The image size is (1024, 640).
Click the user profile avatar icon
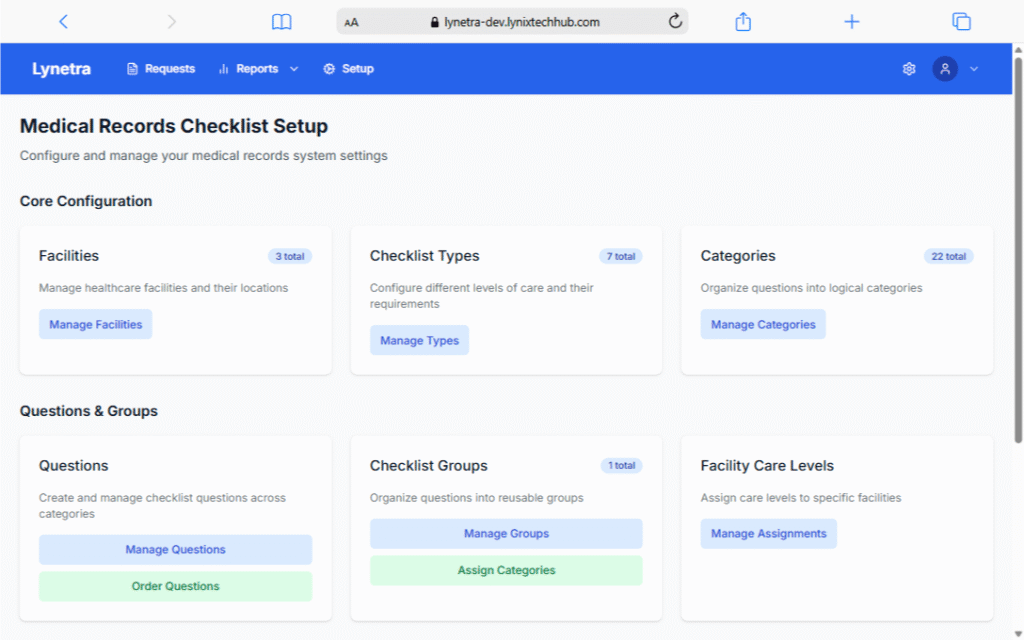coord(945,69)
